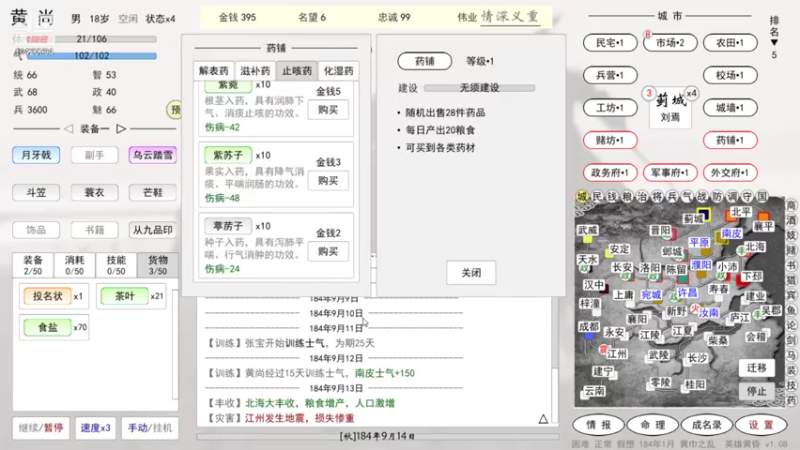
Task: Open the 消耗 0/50 inventory tab
Action: tap(74, 265)
